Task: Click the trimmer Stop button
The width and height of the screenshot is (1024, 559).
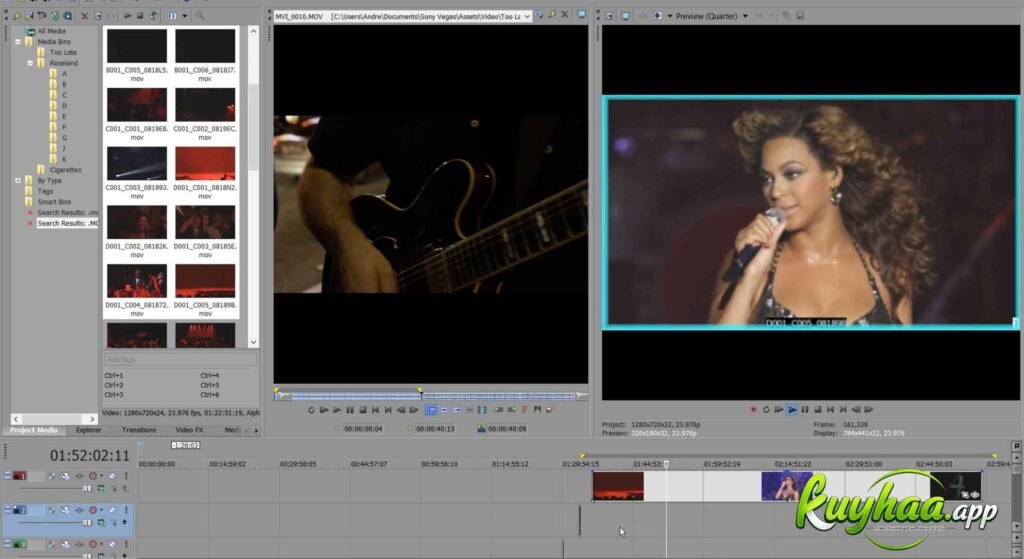Action: point(362,410)
